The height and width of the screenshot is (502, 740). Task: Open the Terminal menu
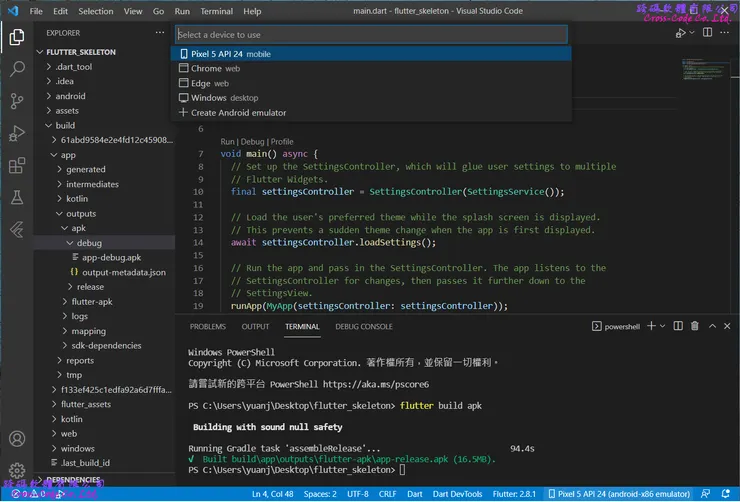[x=216, y=11]
